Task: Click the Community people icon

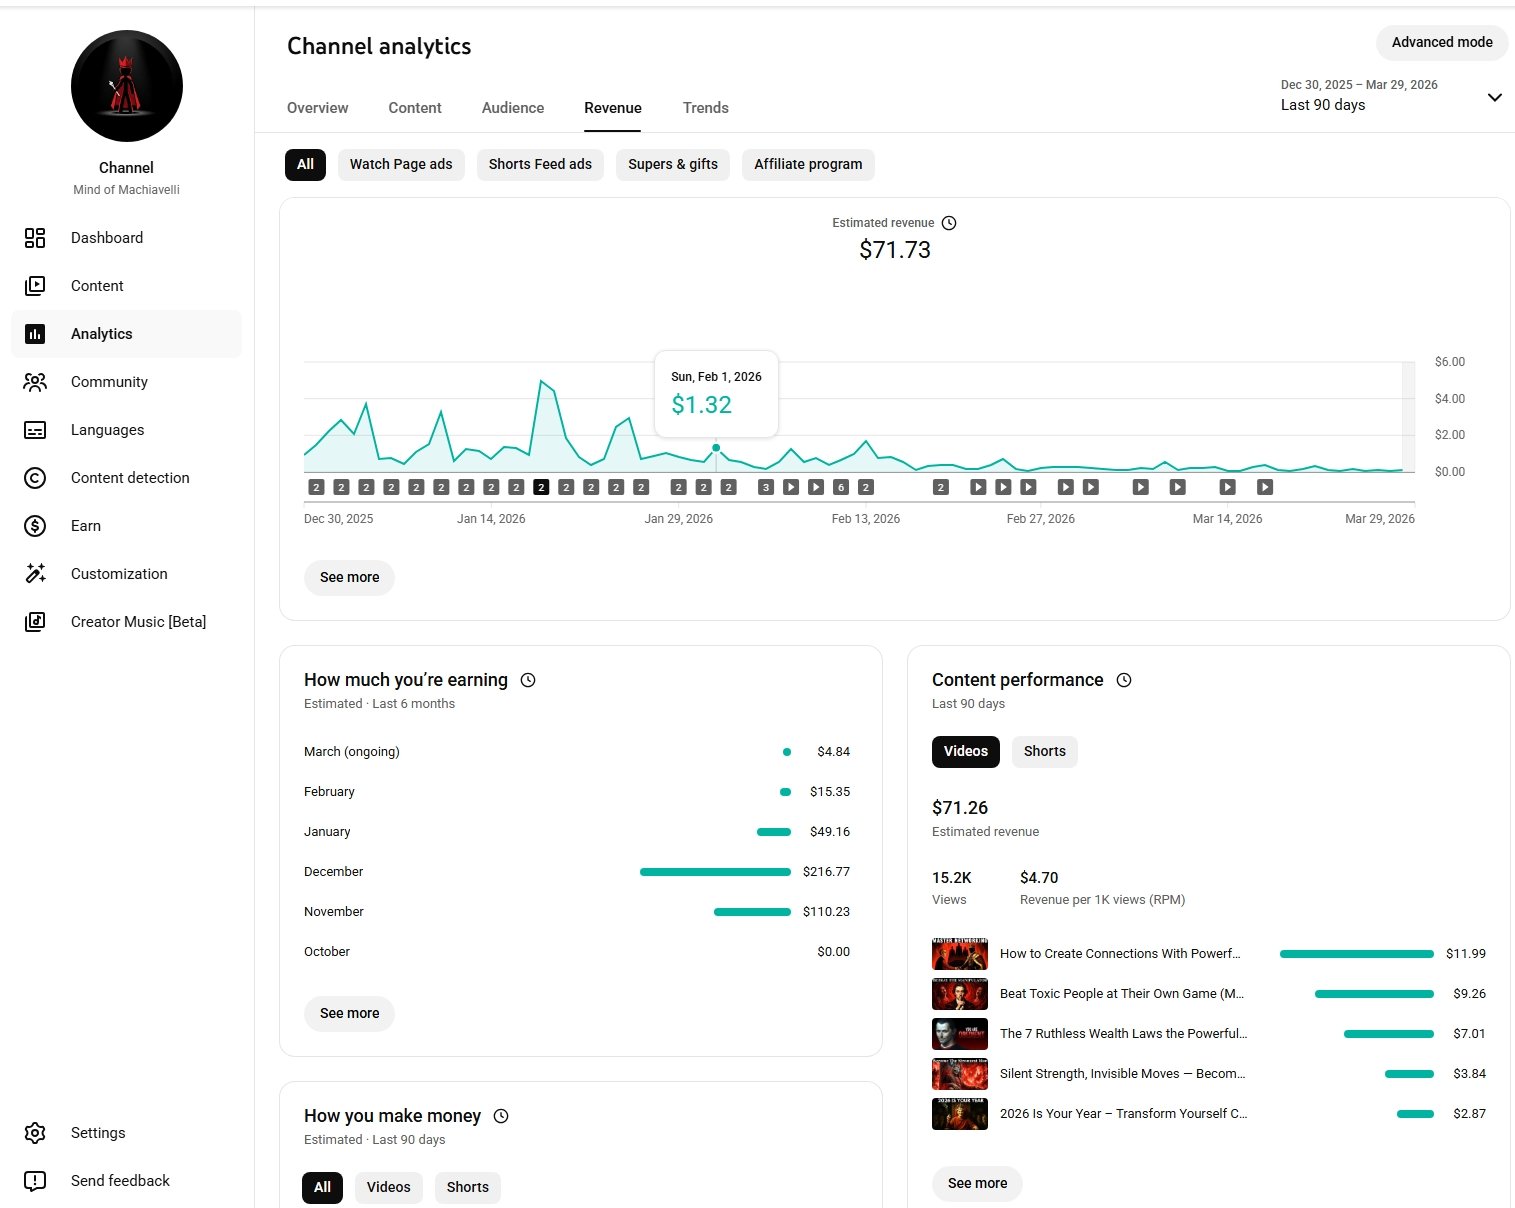Action: coord(35,382)
